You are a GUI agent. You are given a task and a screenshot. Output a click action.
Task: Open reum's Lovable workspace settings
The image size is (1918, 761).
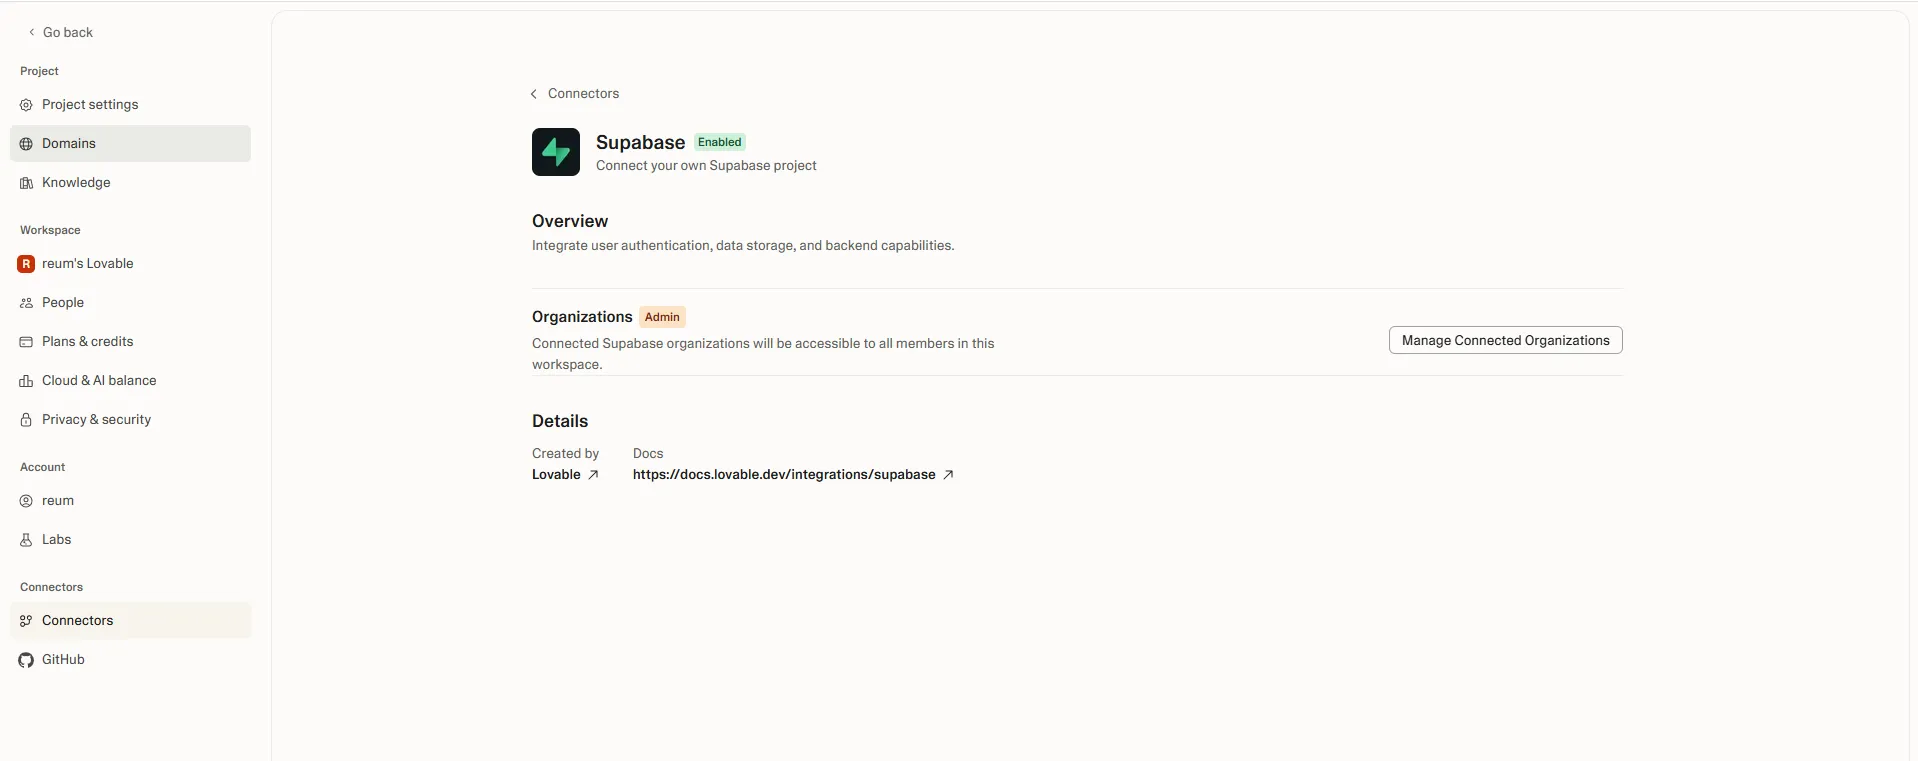130,264
